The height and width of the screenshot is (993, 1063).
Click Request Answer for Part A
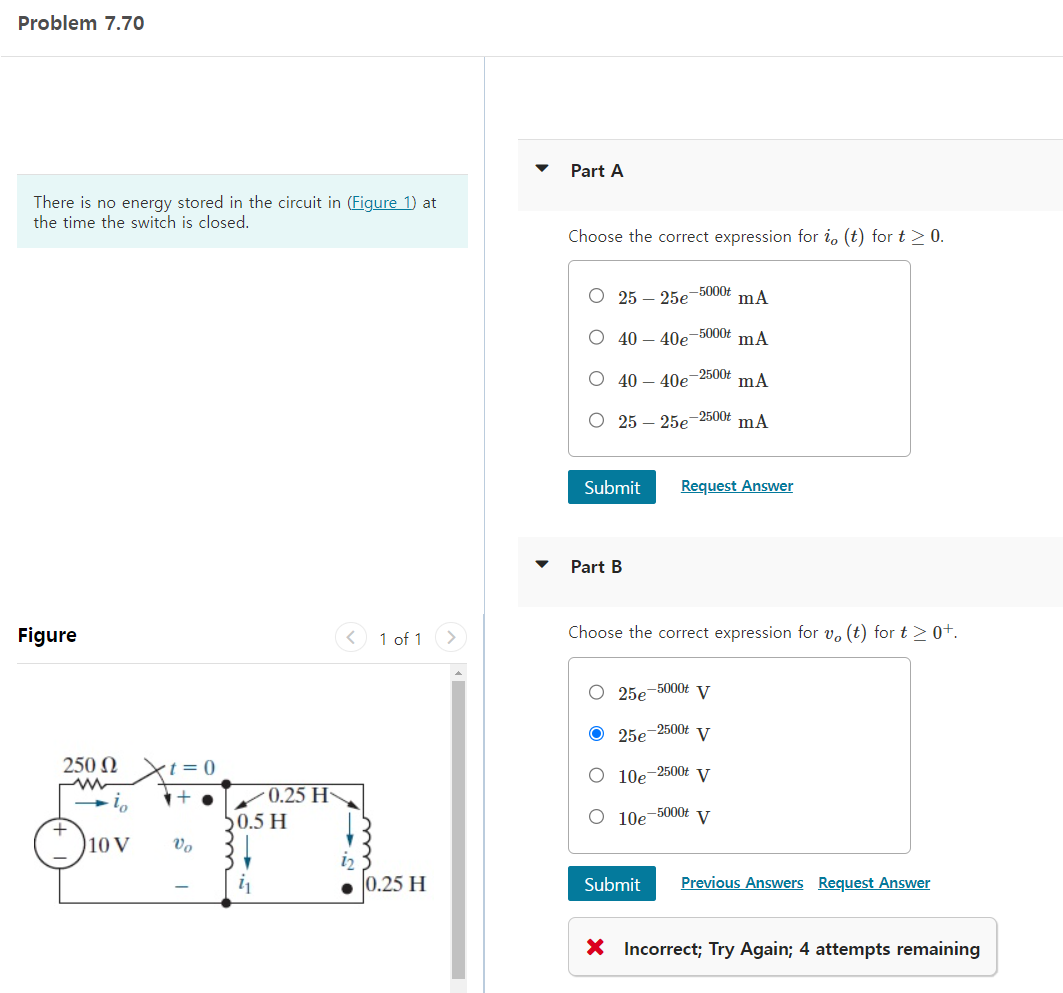[x=737, y=486]
